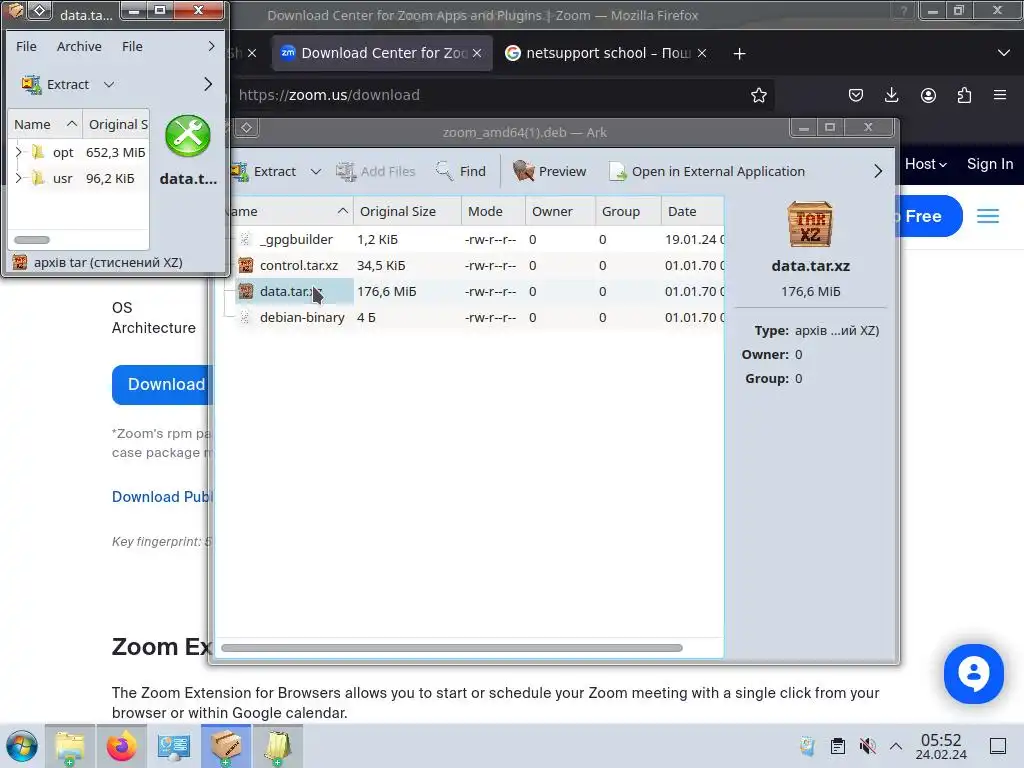Click show desktop icon in tray

[998, 746]
